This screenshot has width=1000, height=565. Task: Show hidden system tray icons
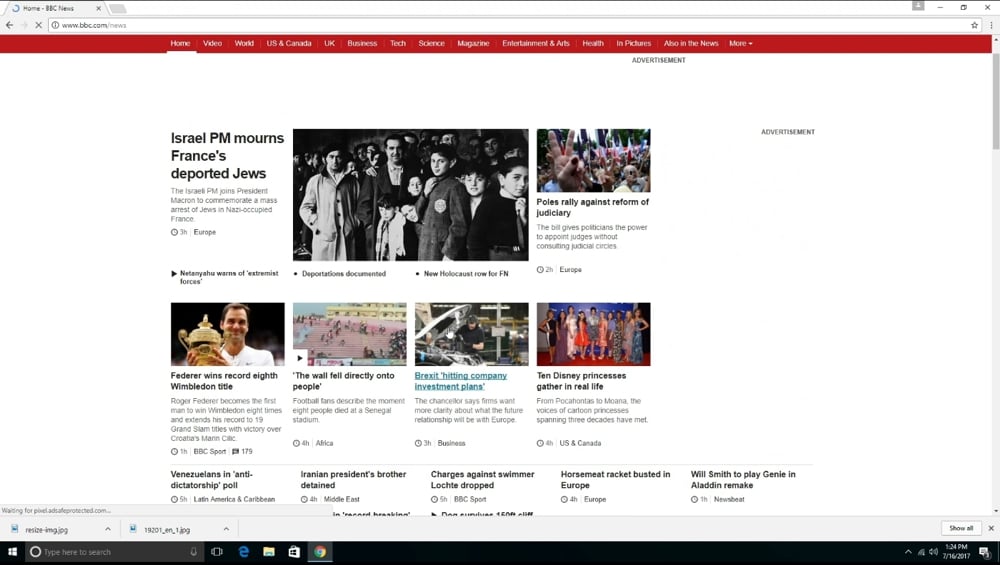pos(908,552)
